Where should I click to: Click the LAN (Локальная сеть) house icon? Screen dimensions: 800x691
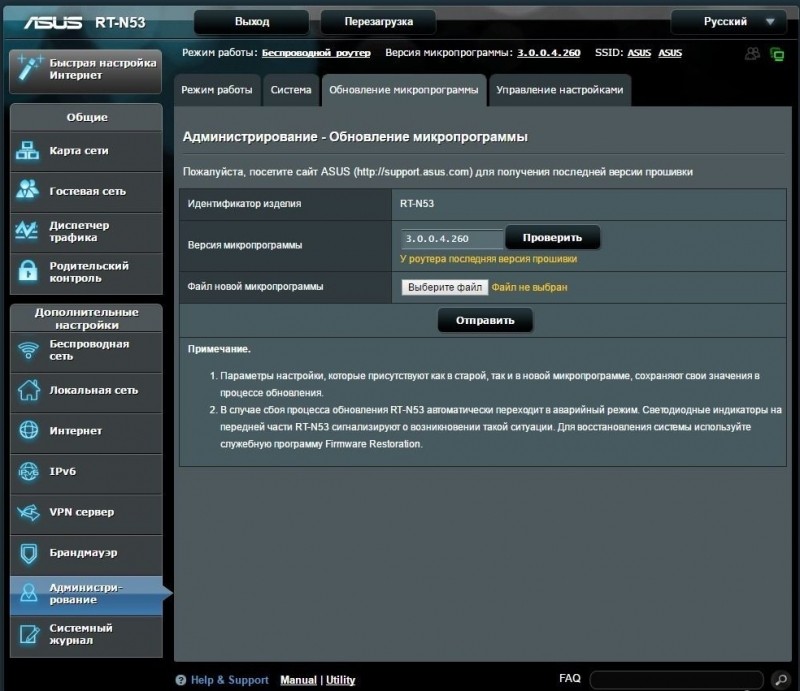tap(29, 390)
